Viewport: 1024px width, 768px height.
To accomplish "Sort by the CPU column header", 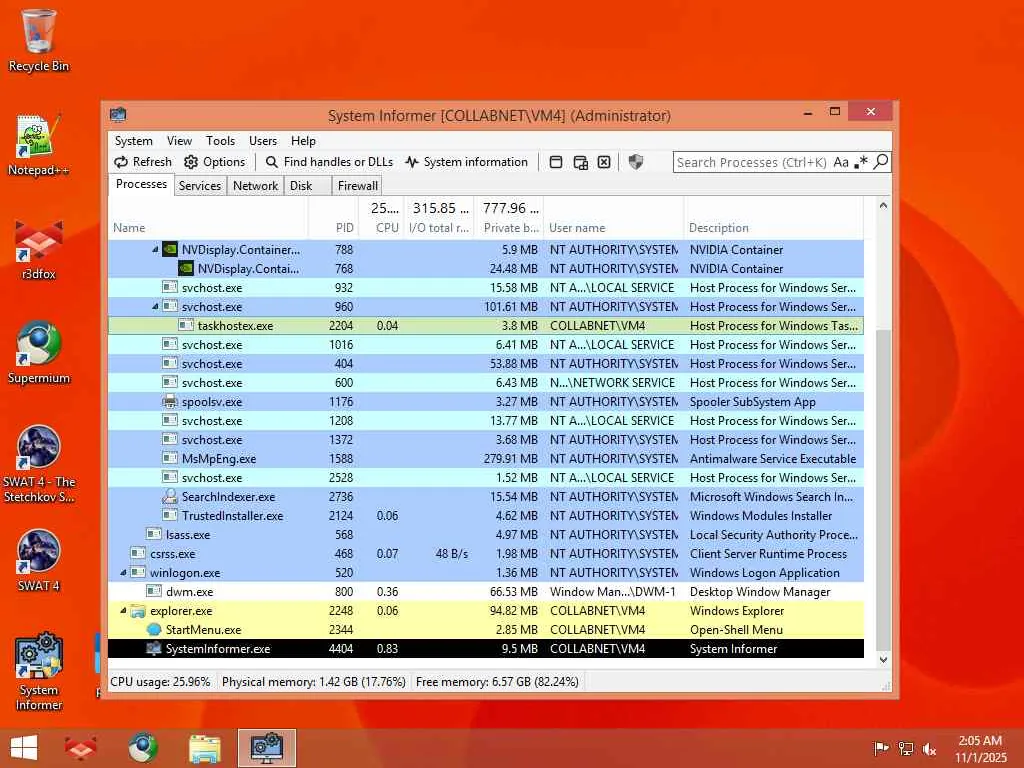I will point(381,218).
